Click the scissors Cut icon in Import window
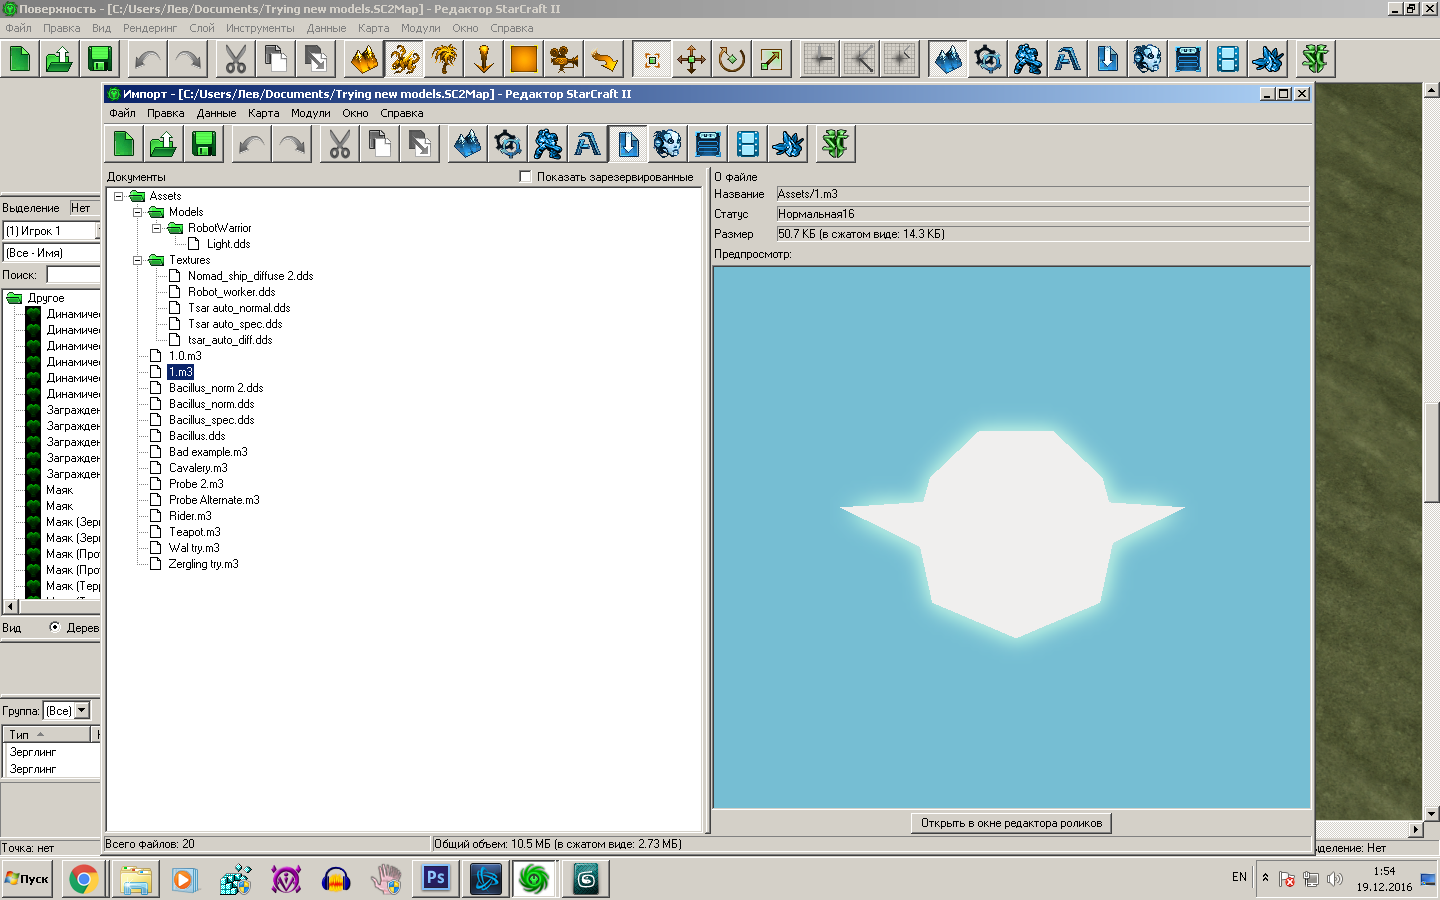The width and height of the screenshot is (1440, 900). coord(340,145)
